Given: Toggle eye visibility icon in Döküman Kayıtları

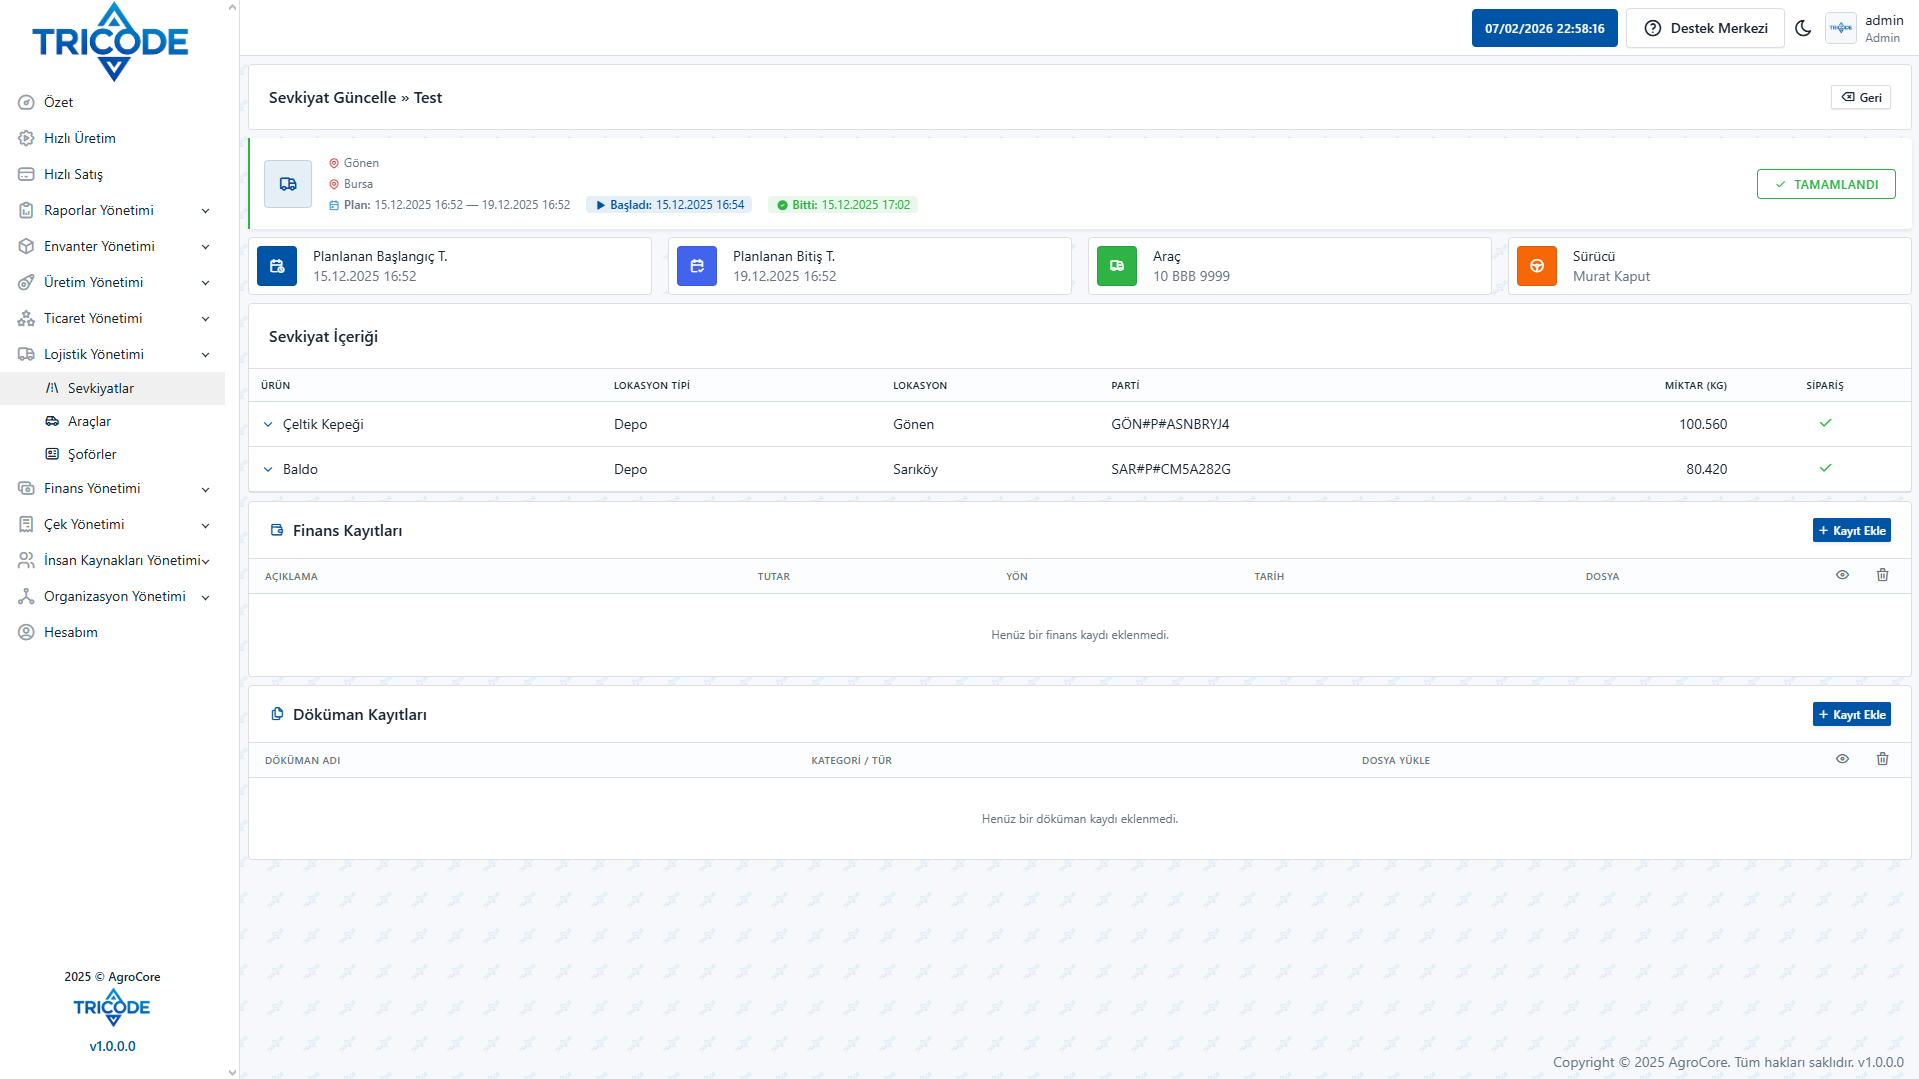Looking at the screenshot, I should pyautogui.click(x=1842, y=759).
